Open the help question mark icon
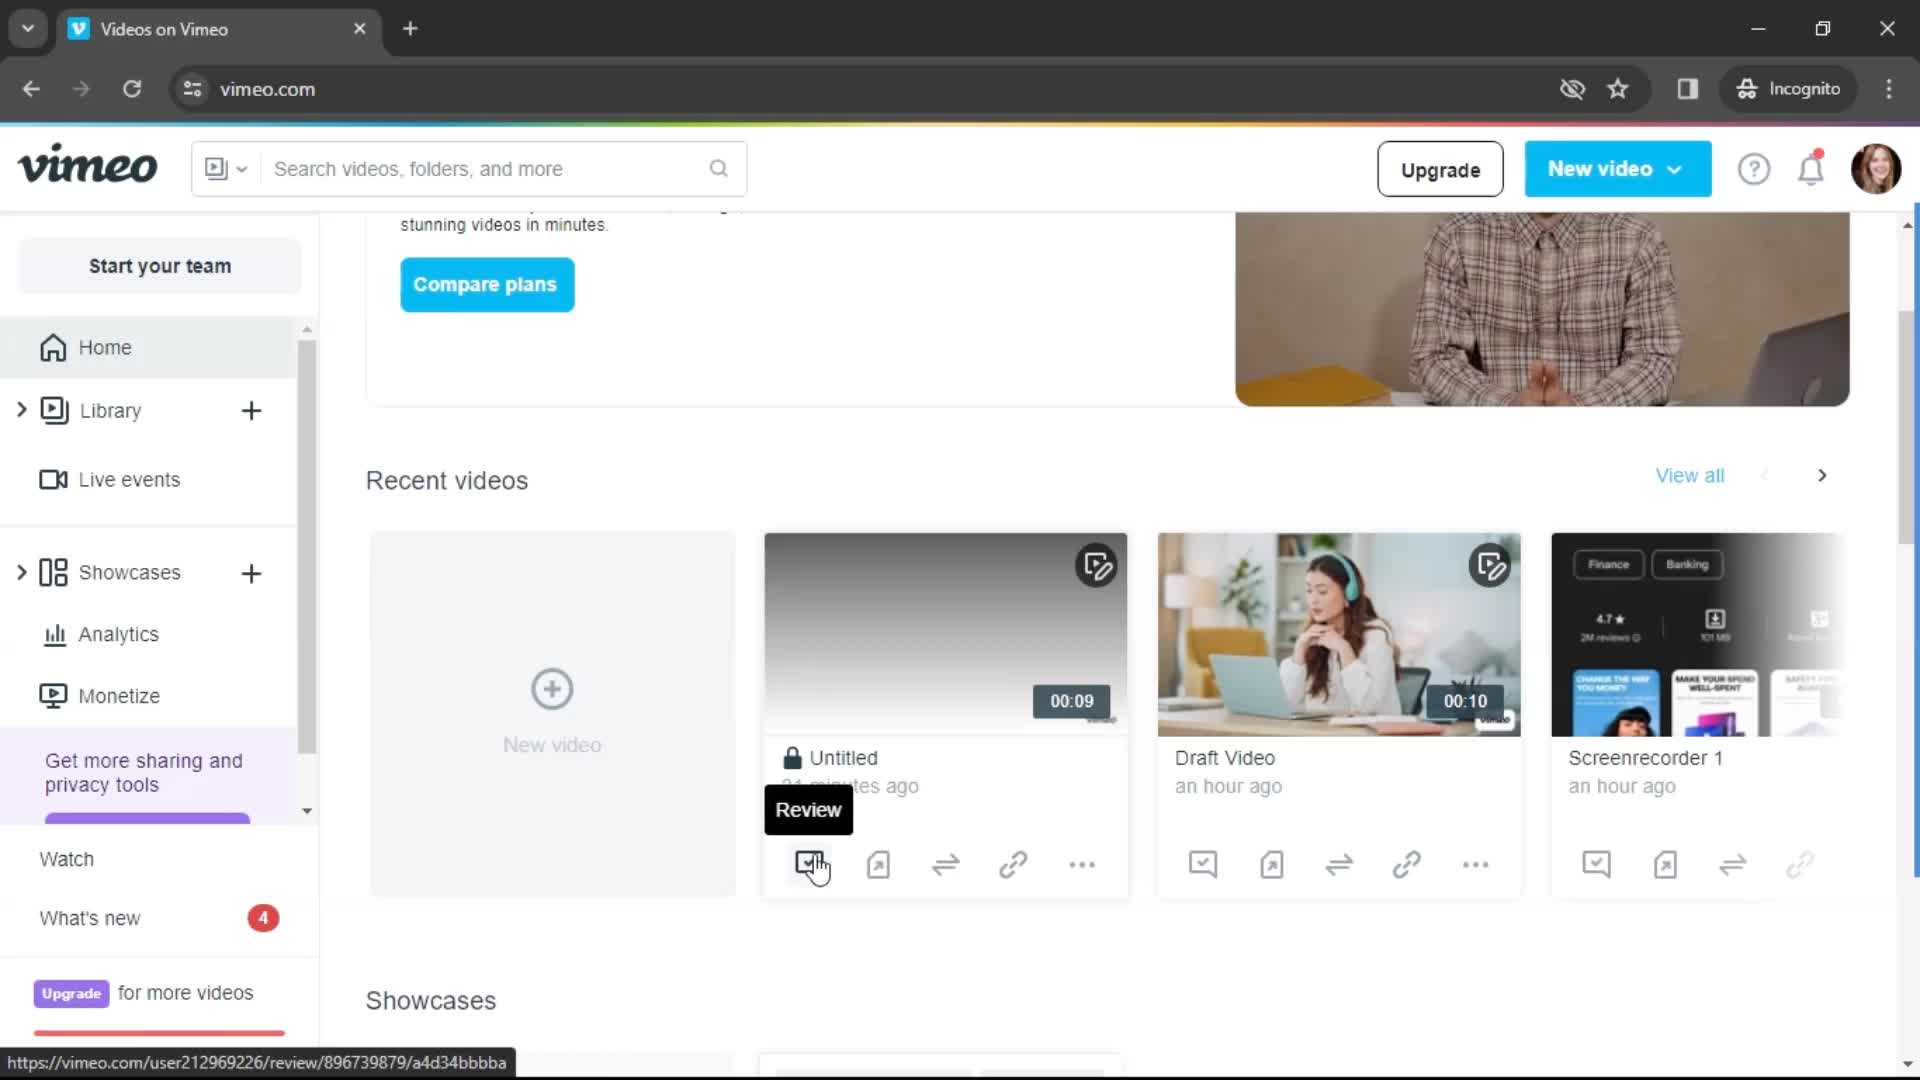 (x=1754, y=169)
